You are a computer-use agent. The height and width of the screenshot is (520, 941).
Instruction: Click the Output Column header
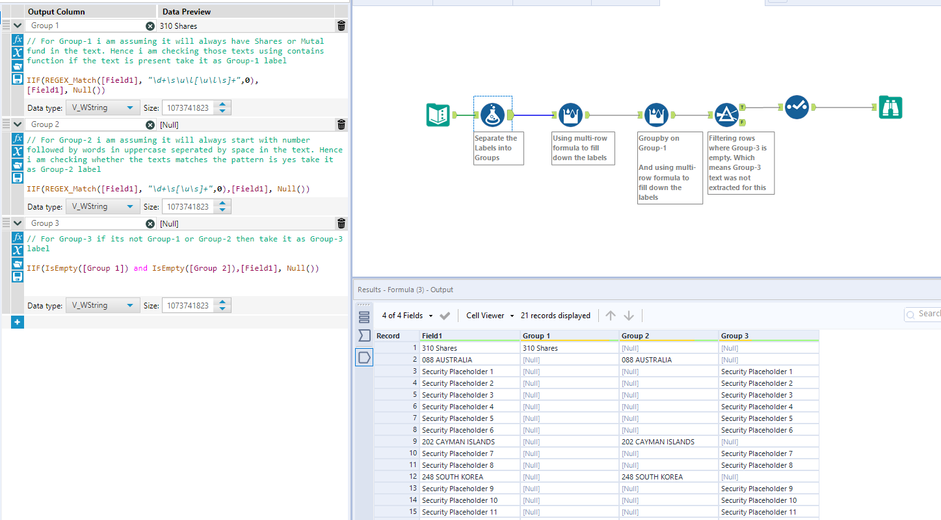56,11
